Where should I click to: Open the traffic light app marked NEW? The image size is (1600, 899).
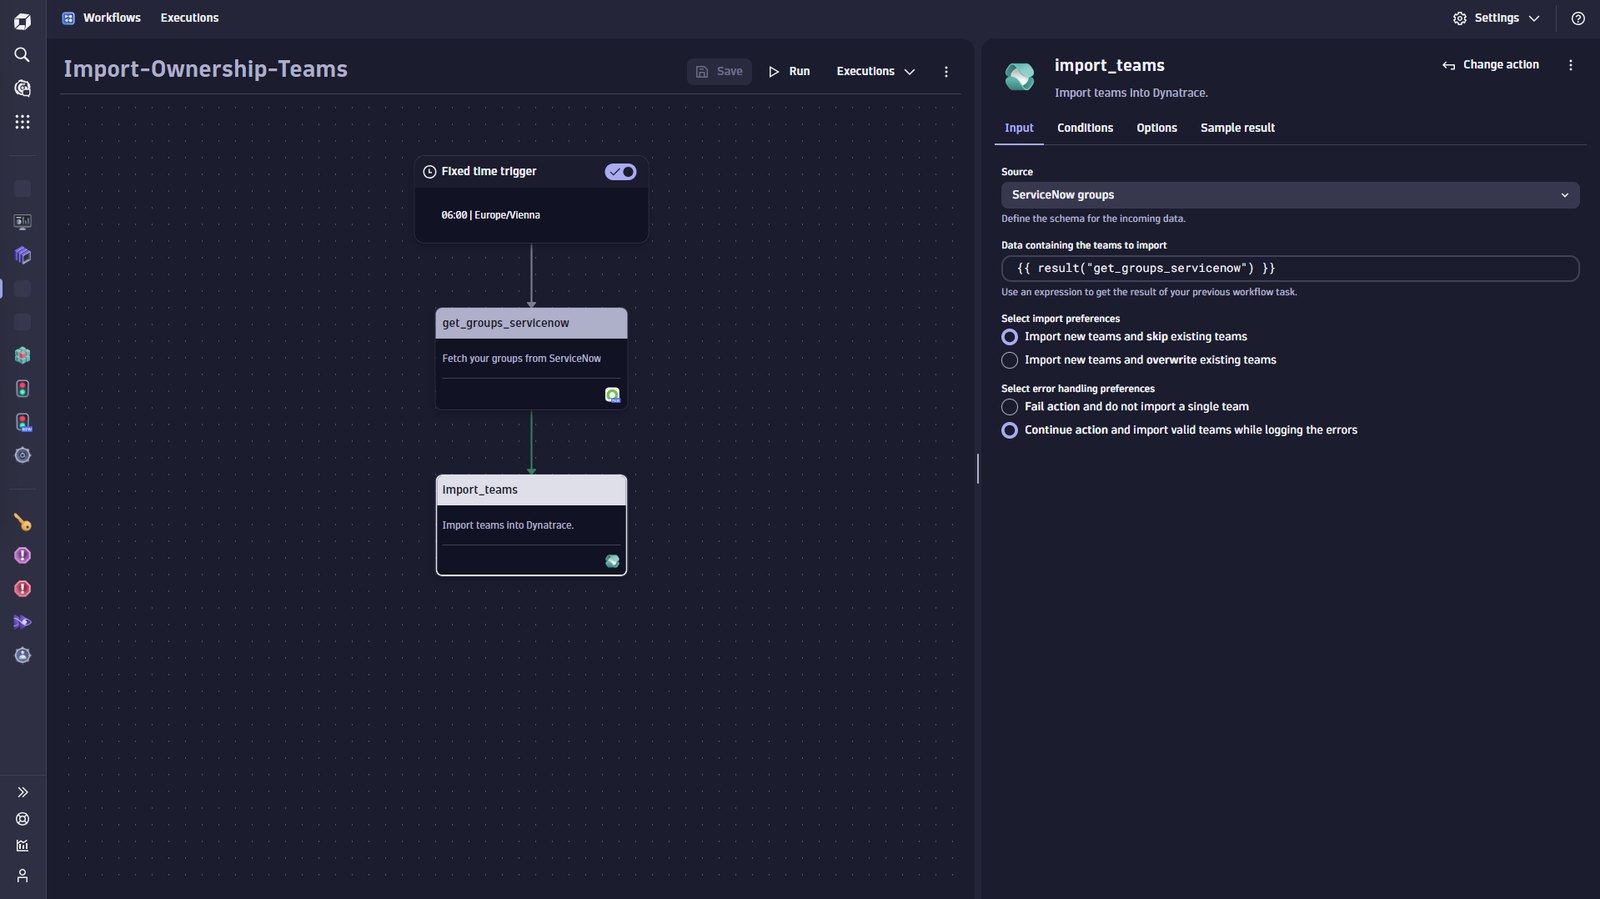[x=22, y=422]
